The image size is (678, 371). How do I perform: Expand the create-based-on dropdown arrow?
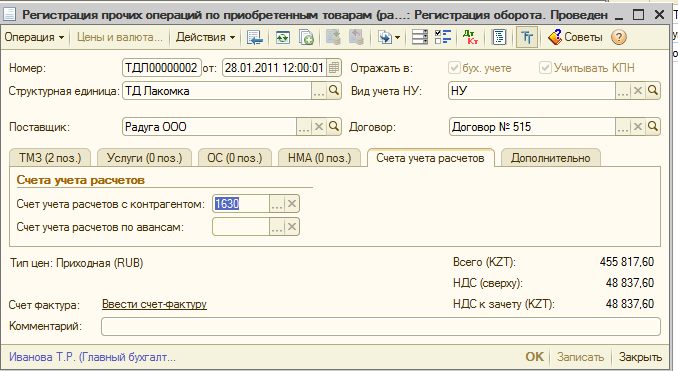pyautogui.click(x=397, y=38)
